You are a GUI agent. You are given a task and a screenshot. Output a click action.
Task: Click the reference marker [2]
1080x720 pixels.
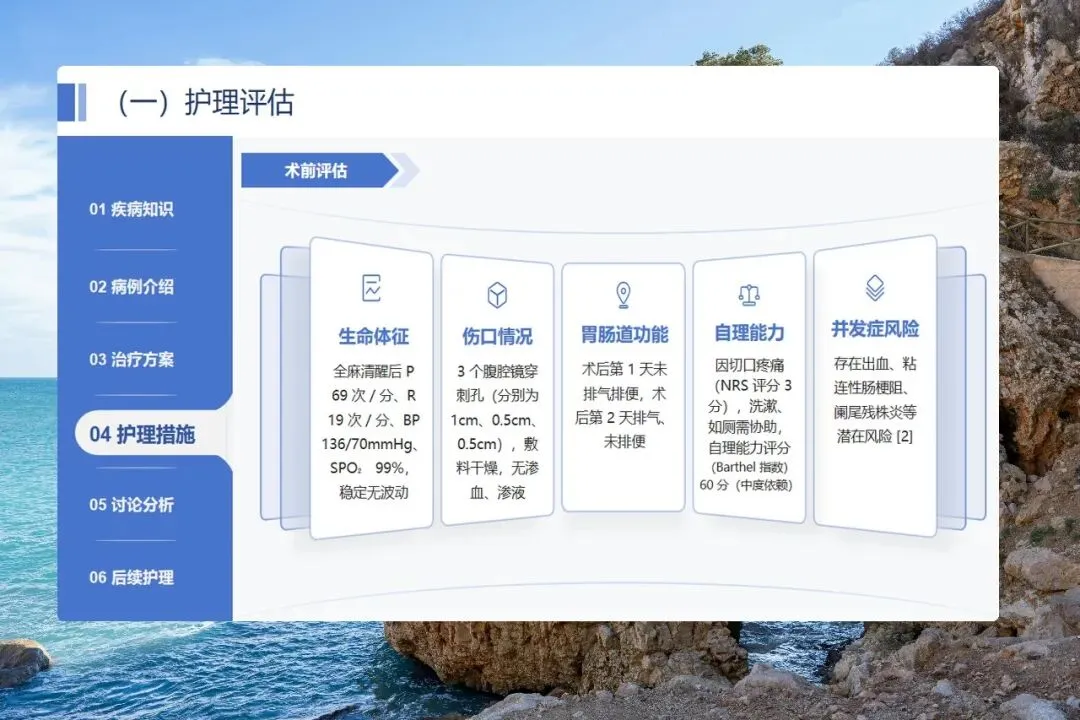[x=904, y=436]
